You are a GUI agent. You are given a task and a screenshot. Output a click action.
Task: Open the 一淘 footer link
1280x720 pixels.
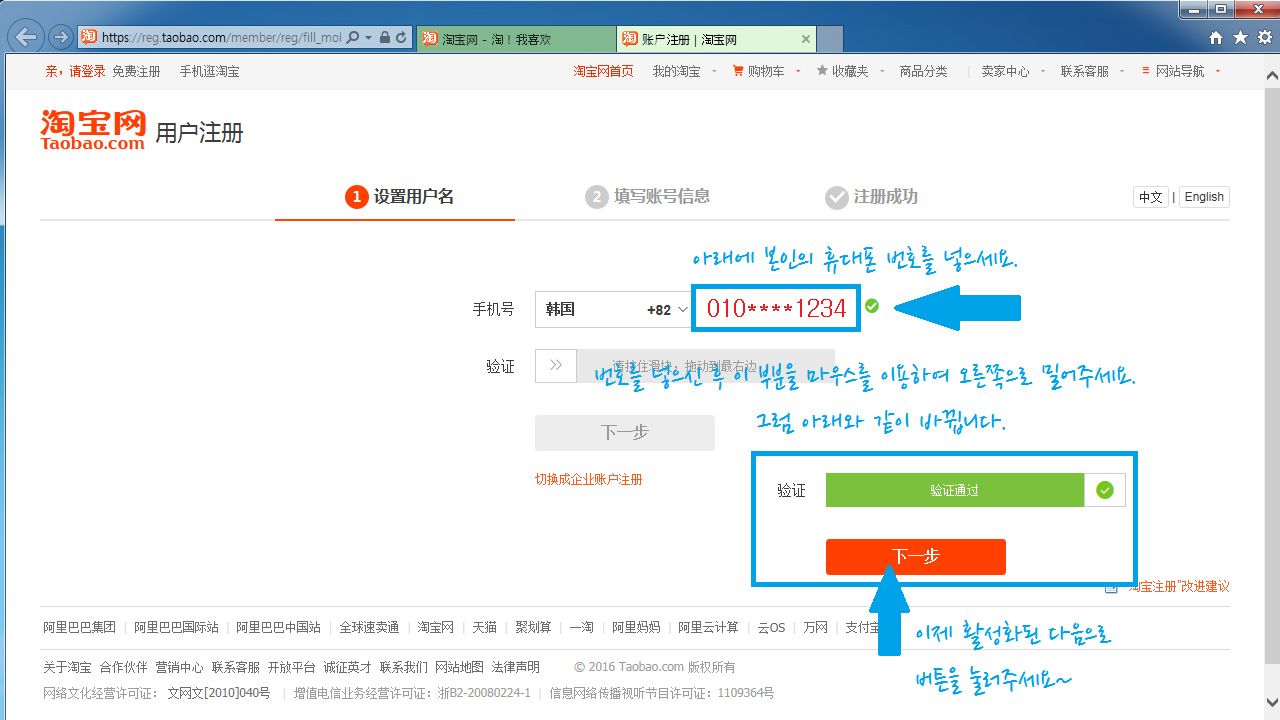(x=582, y=627)
